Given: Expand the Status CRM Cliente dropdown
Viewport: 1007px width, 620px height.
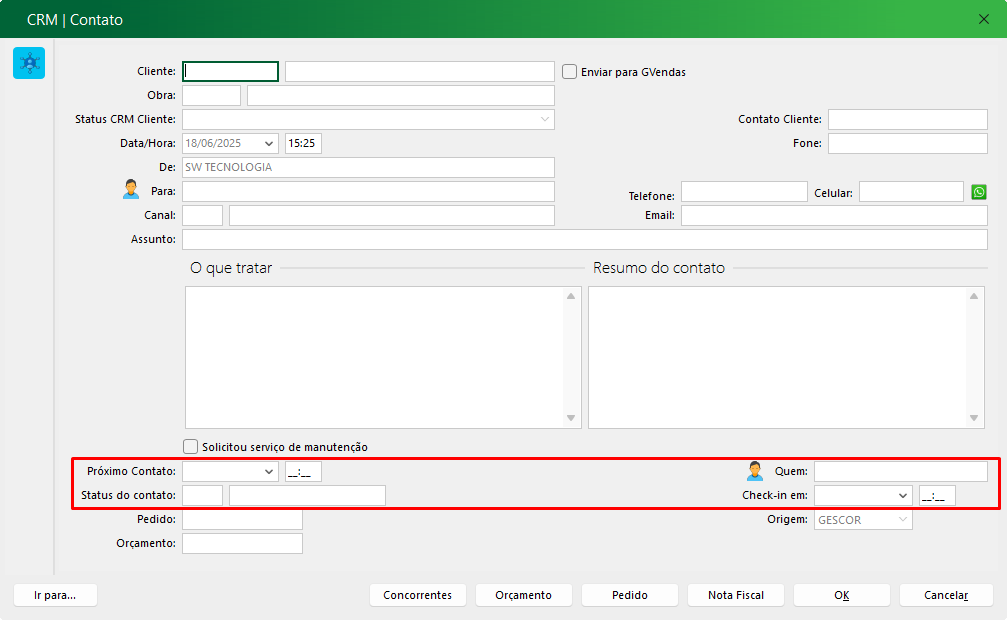Looking at the screenshot, I should [x=544, y=119].
